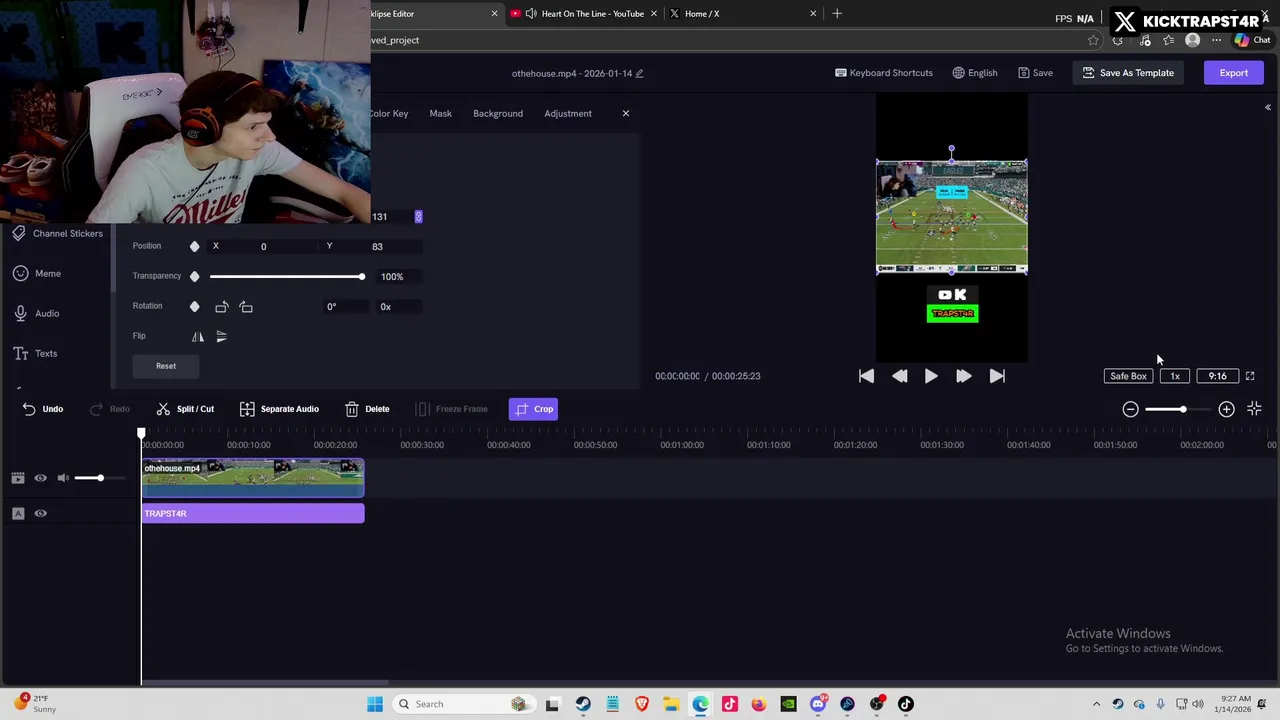The width and height of the screenshot is (1280, 720).
Task: Switch to the Adjustment tab
Action: 568,113
